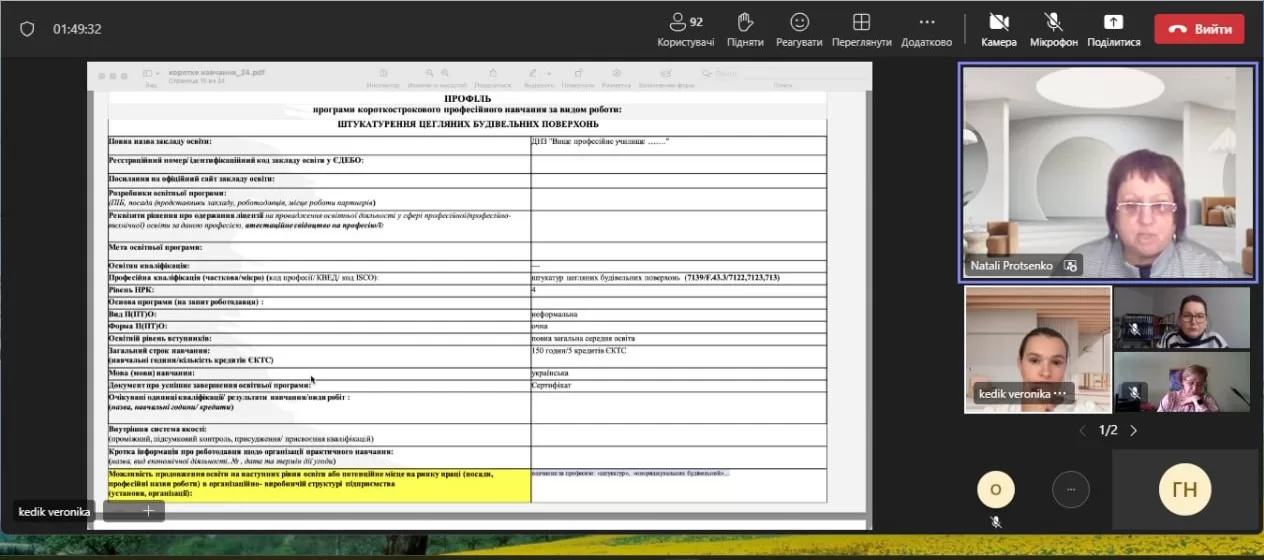Go to previous page of participant videos

click(1082, 430)
